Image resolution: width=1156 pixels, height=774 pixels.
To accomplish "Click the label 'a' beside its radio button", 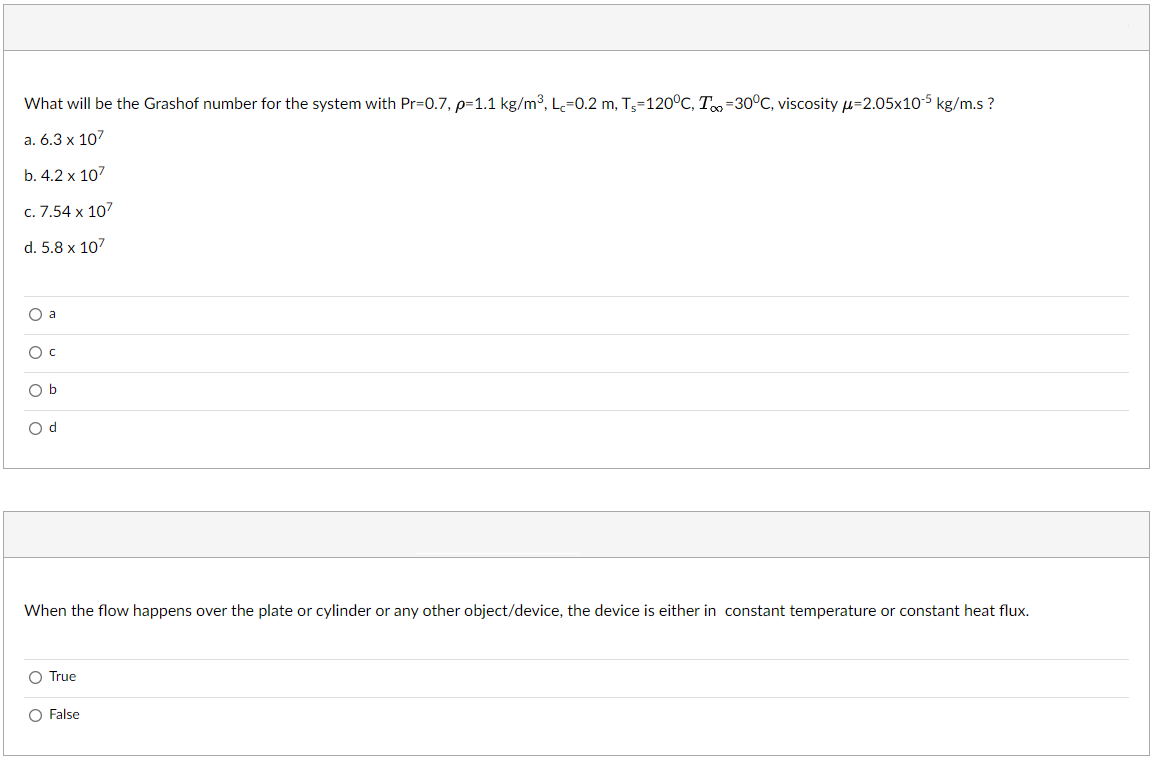I will click(52, 313).
